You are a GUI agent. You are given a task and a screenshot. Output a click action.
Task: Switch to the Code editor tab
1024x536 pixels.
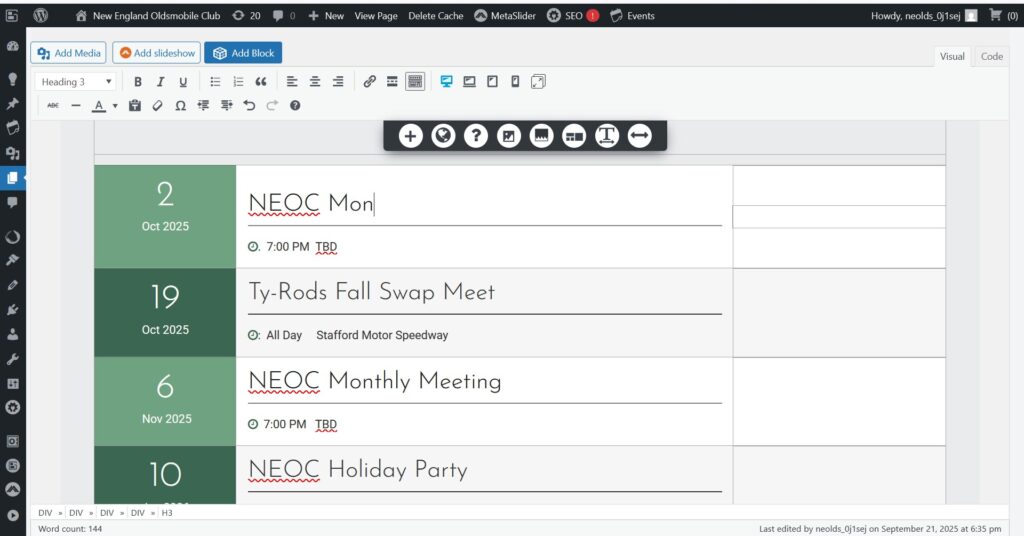tap(991, 56)
